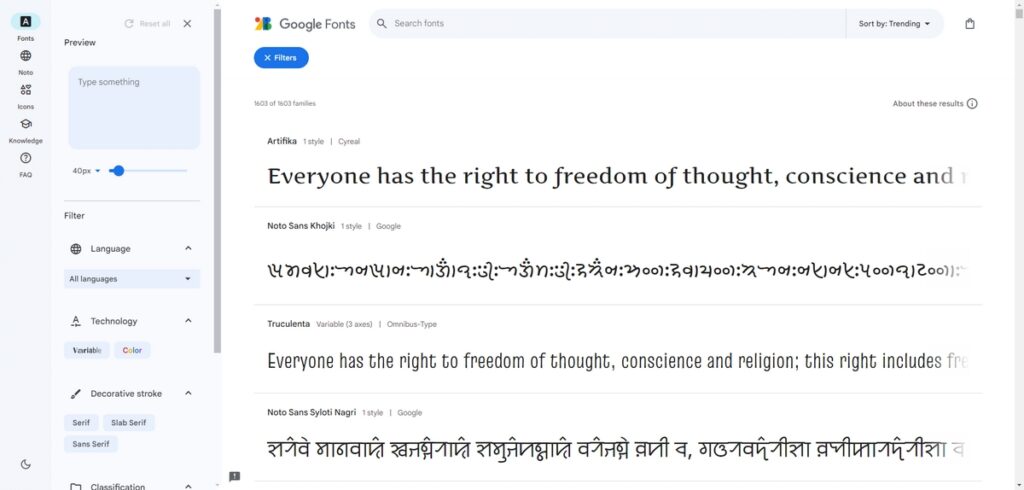Toggle the Variable technology filter
The image size is (1024, 490).
[87, 350]
